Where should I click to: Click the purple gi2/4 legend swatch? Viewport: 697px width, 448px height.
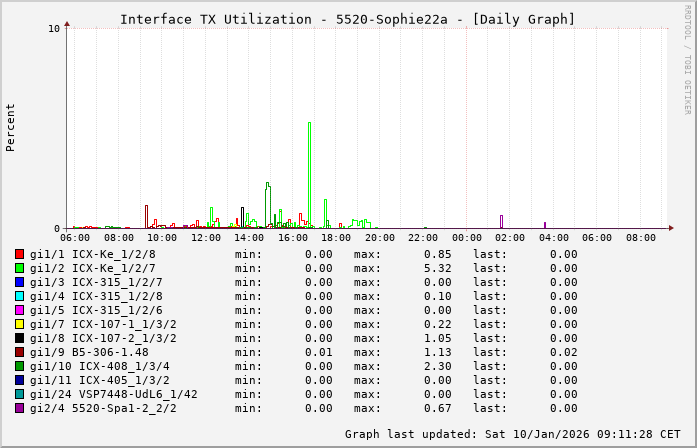[x=19, y=408]
